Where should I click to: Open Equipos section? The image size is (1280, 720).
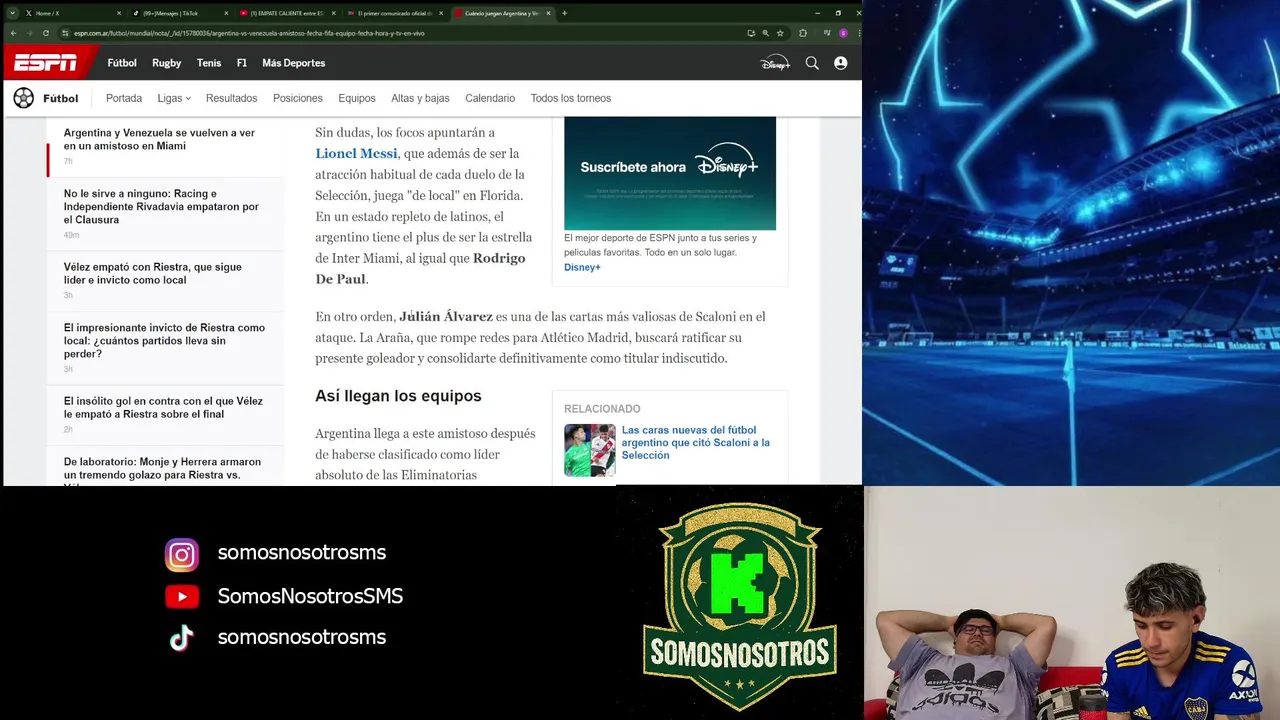357,98
